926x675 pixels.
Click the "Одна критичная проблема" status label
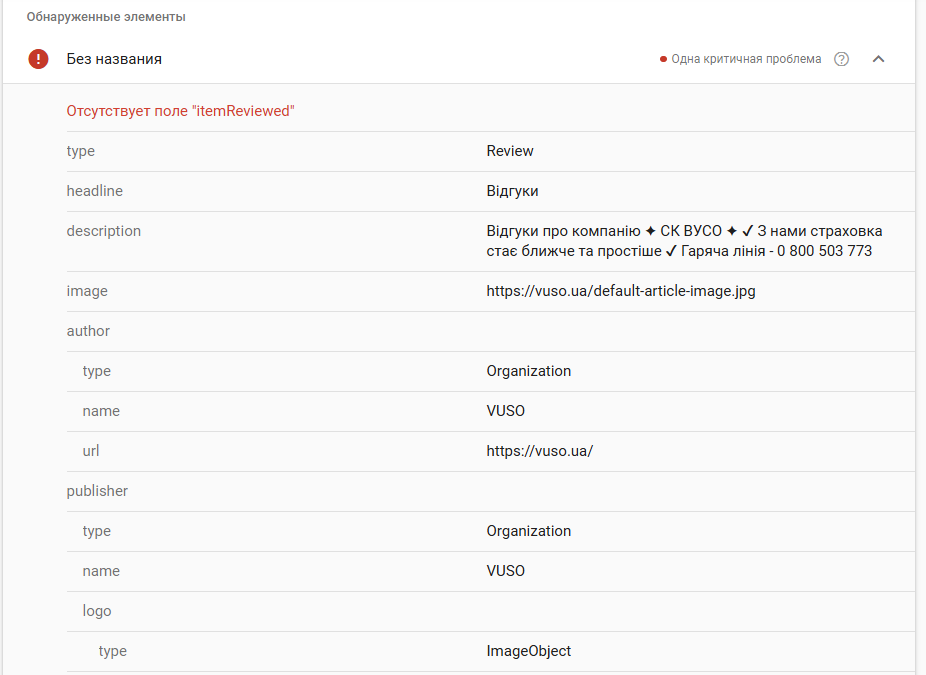746,59
